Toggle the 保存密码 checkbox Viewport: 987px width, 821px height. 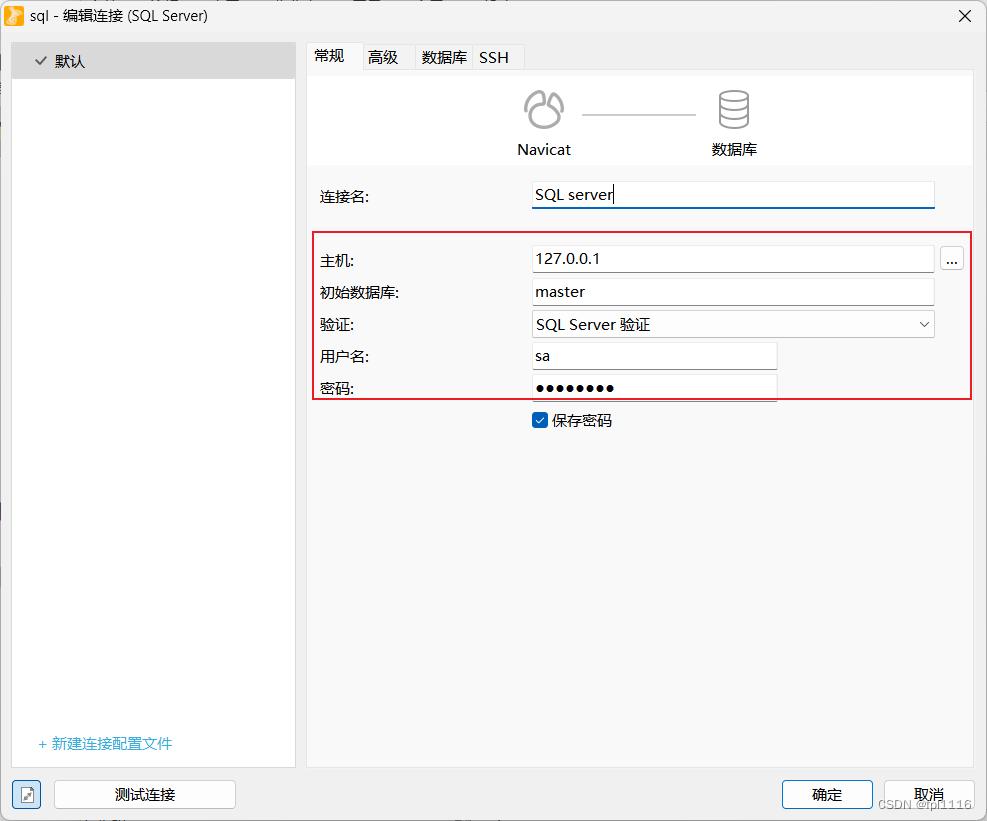coord(539,420)
